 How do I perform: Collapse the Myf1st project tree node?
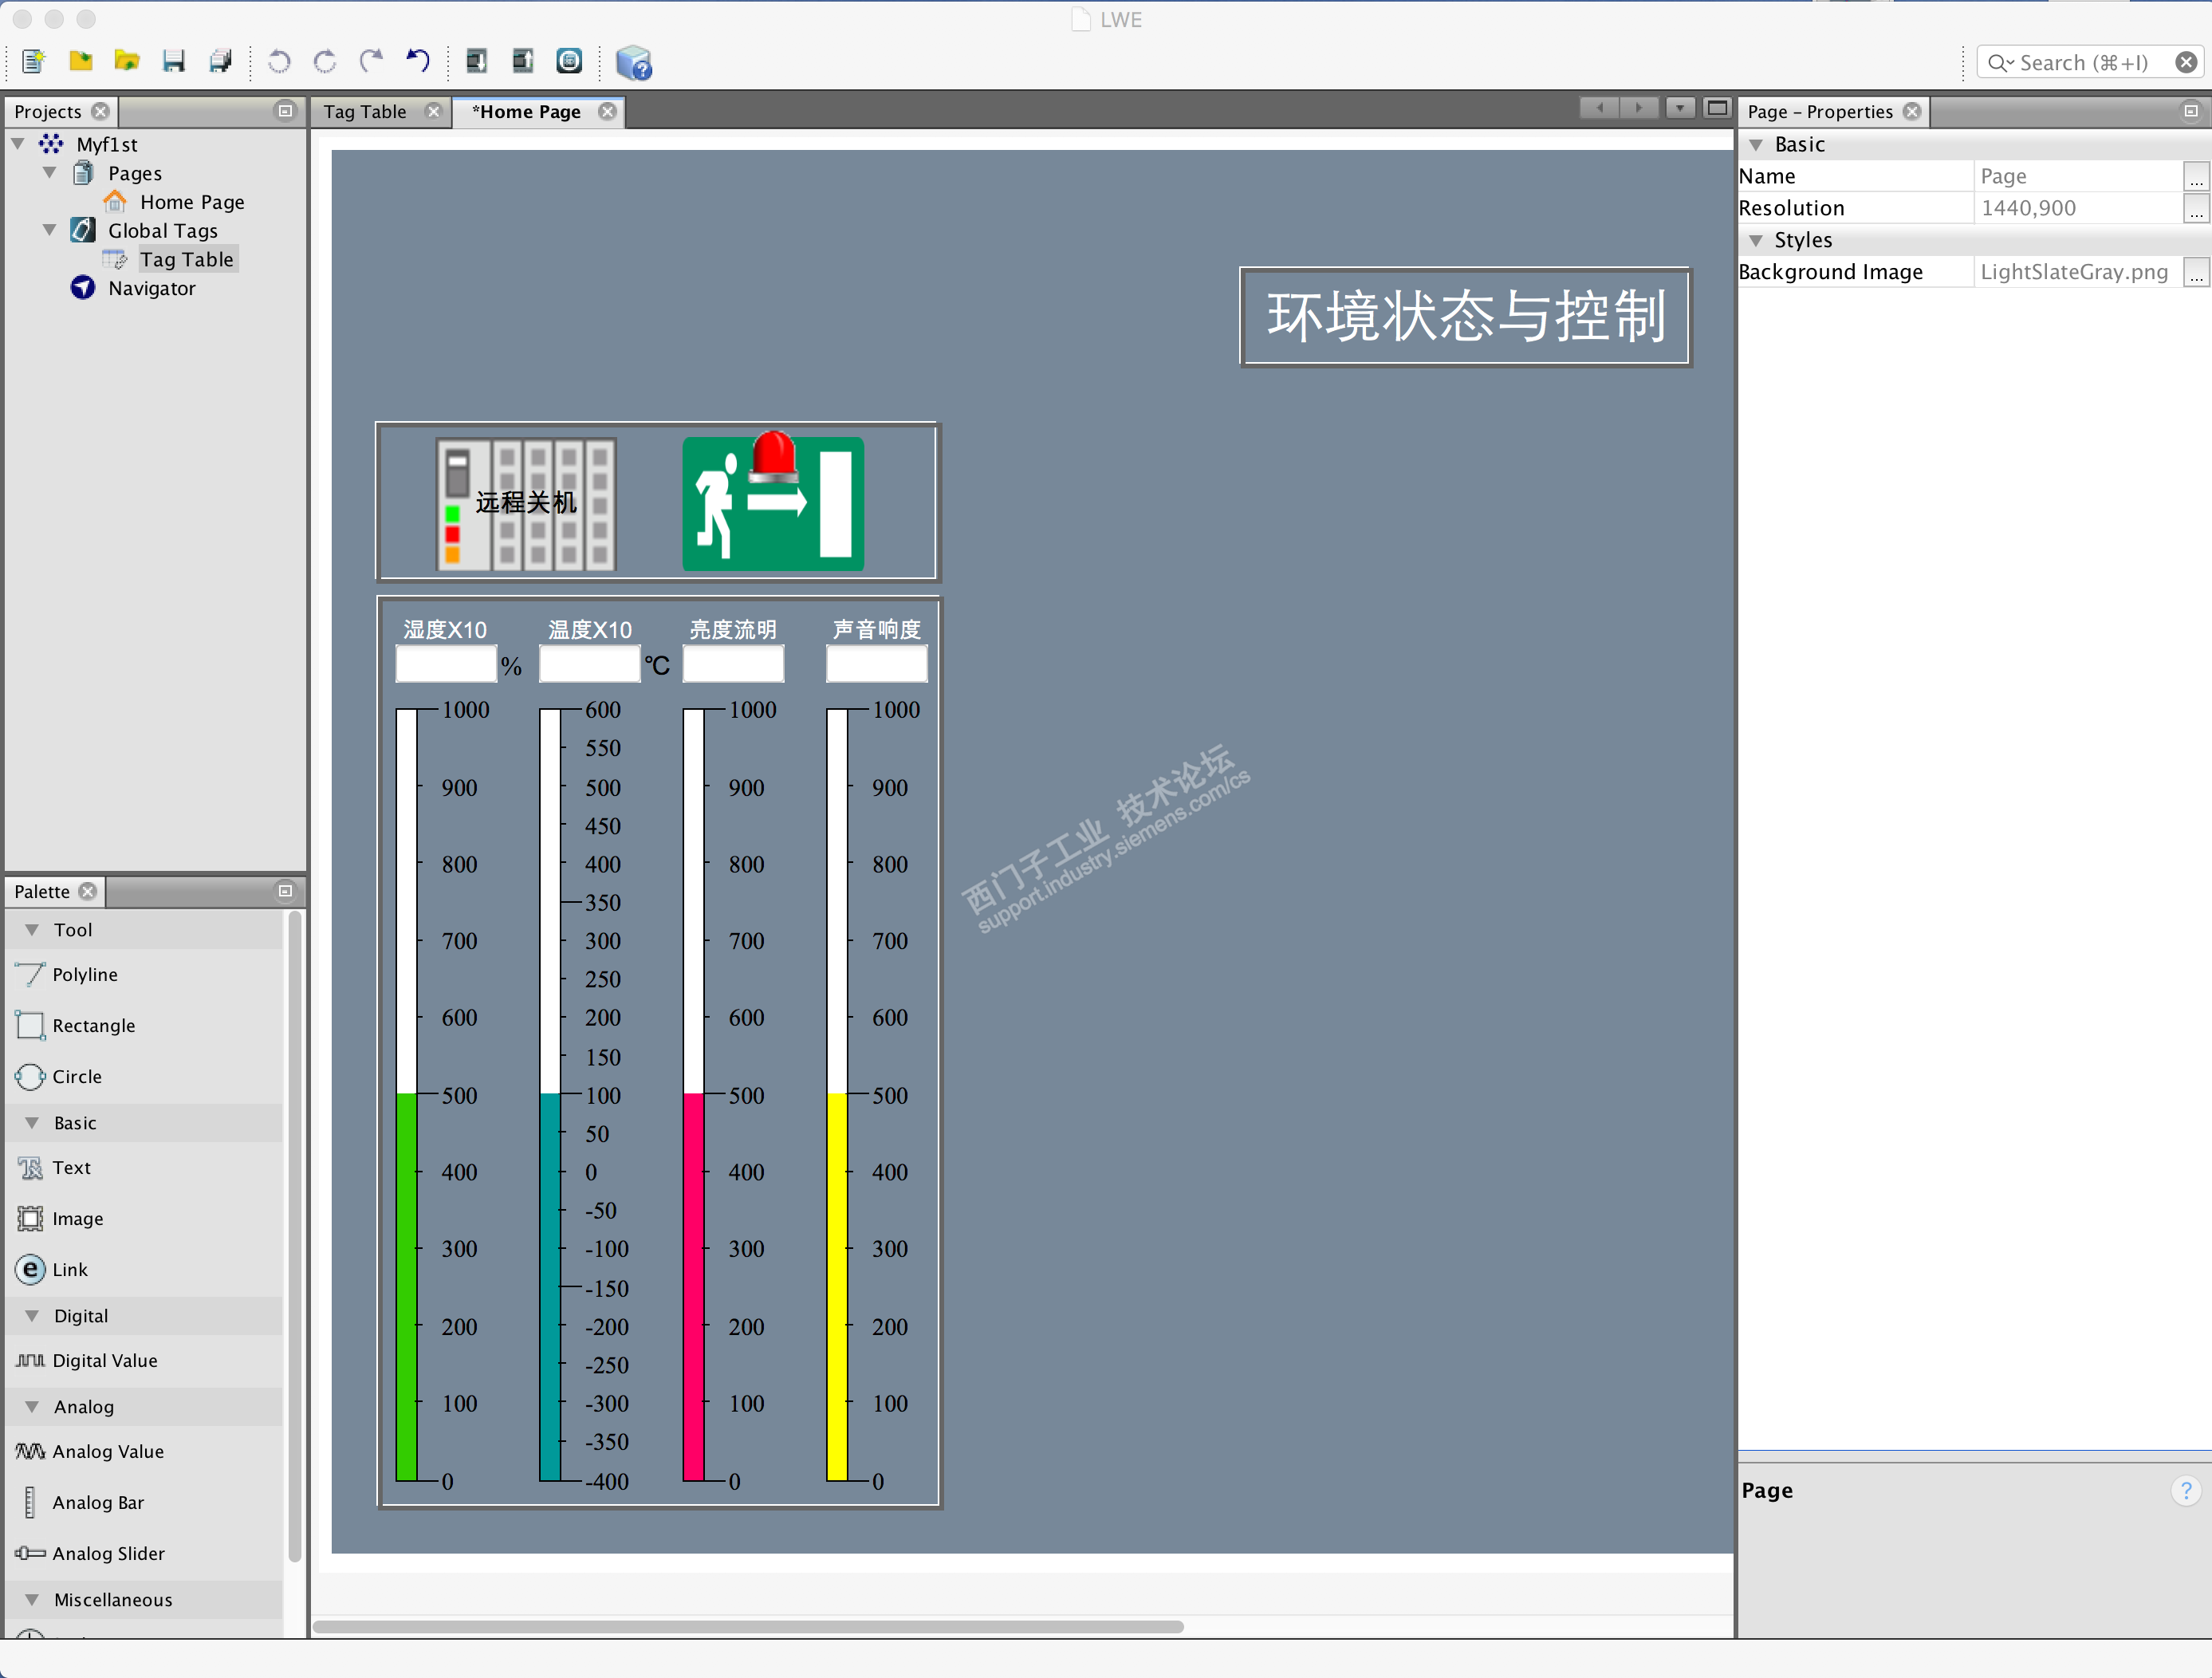(x=19, y=144)
